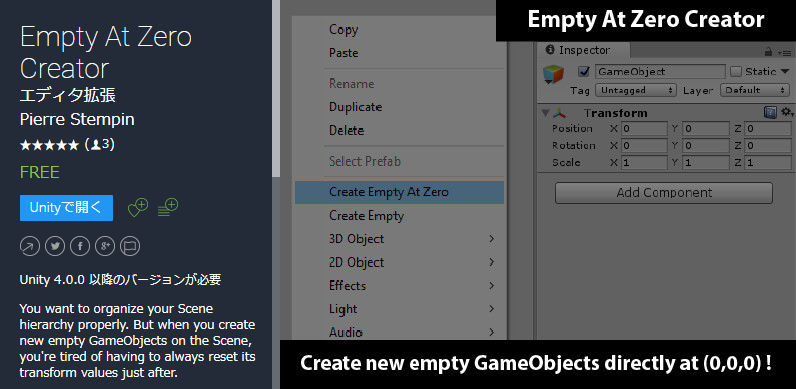Expand the Light submenu arrow
796x389 pixels.
coord(491,309)
